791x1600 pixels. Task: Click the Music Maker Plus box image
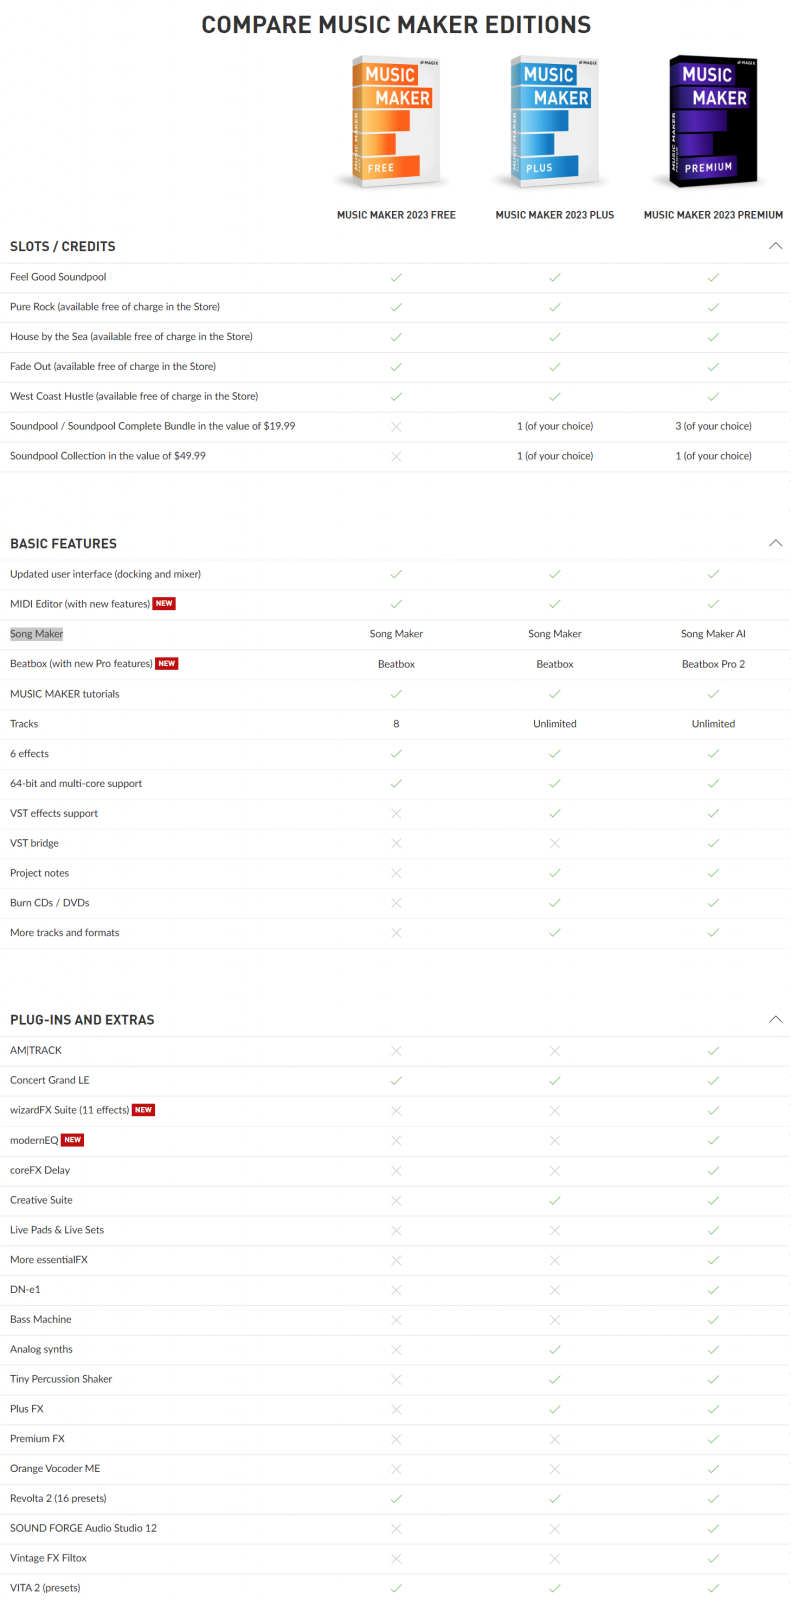coord(554,122)
